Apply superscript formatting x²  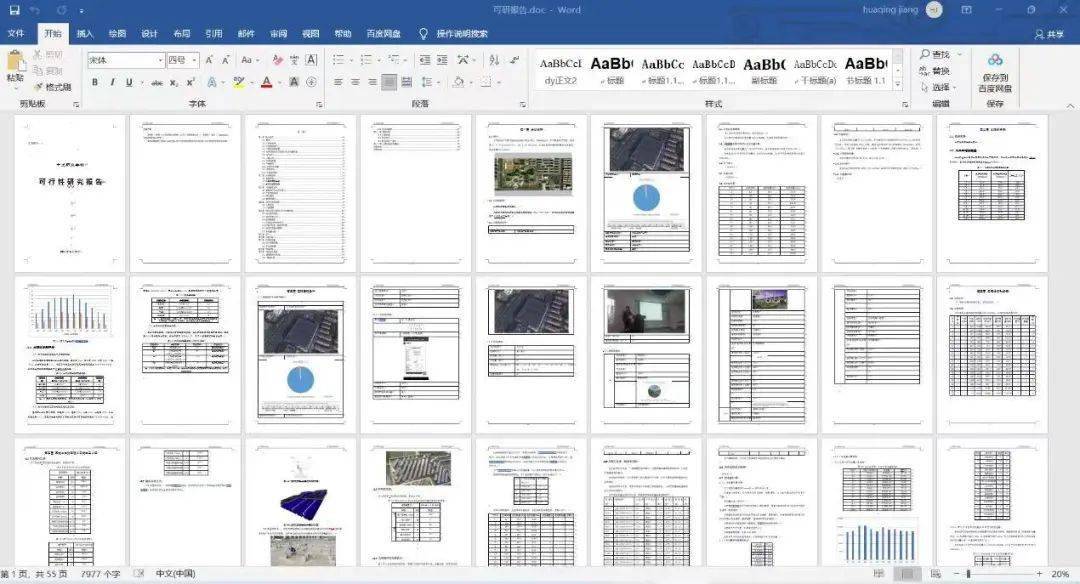(x=191, y=83)
